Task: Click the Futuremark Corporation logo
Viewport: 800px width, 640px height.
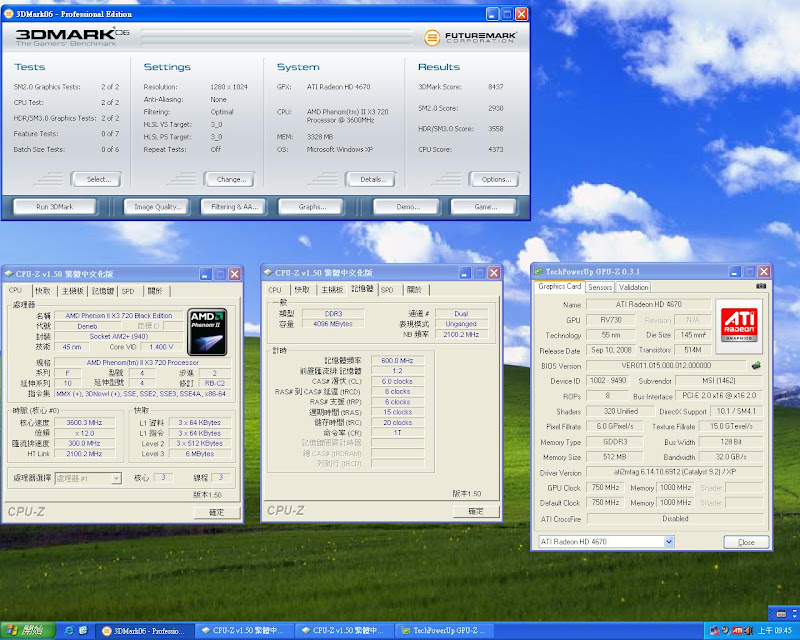Action: 470,38
